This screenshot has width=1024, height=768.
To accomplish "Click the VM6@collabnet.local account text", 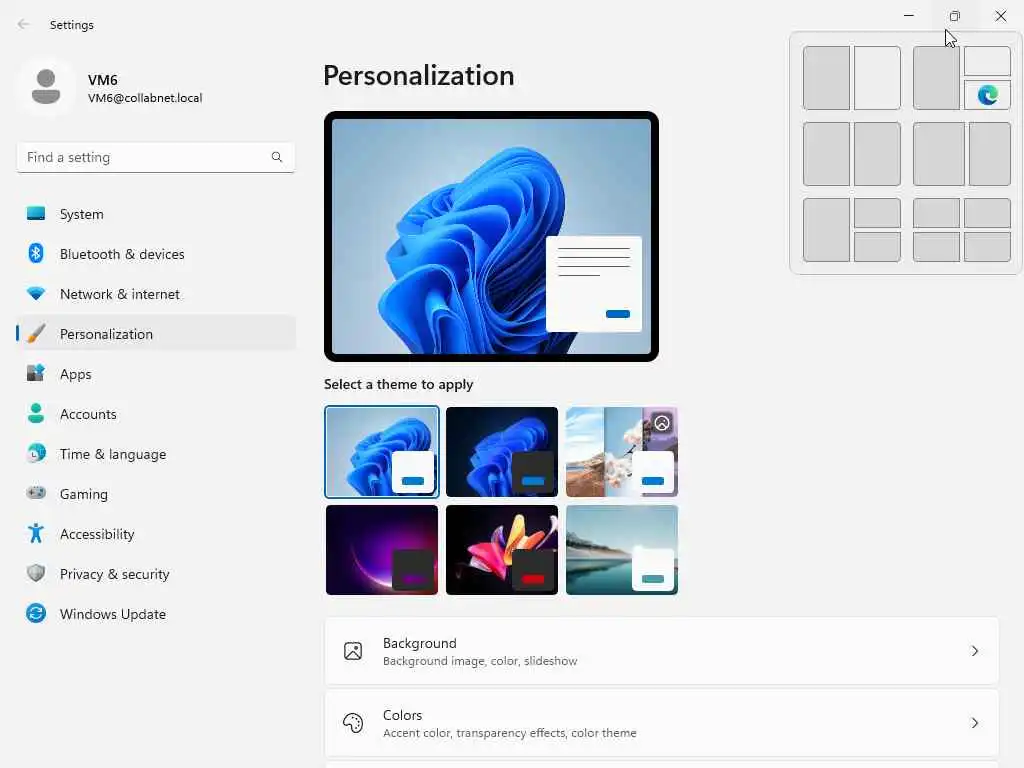I will (x=145, y=98).
